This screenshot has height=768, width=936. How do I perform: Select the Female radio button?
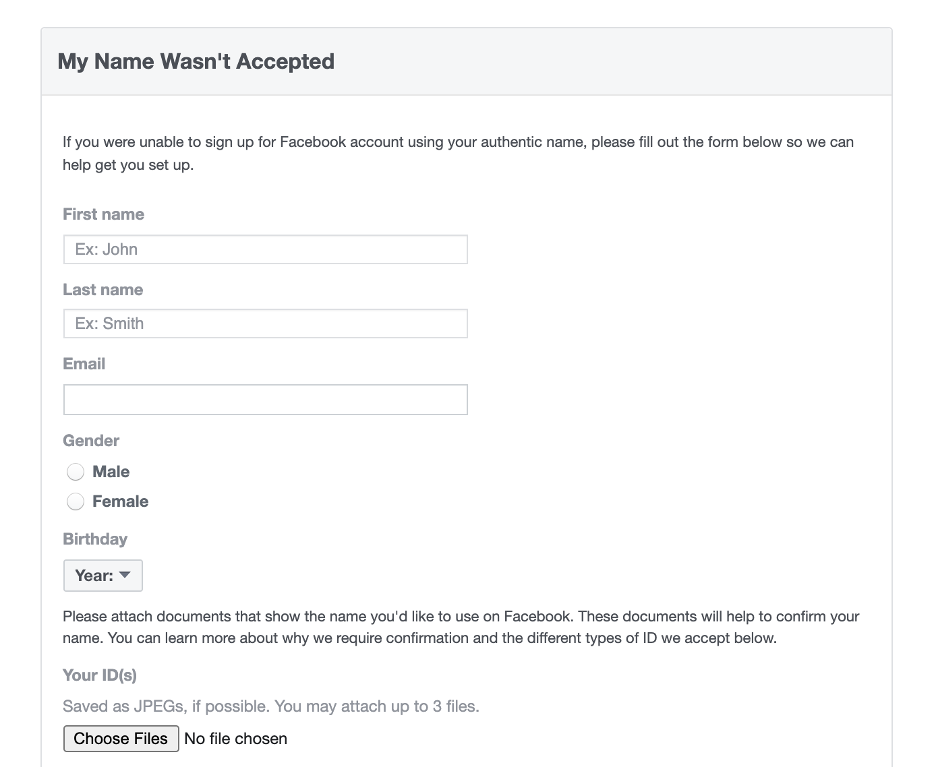click(x=75, y=502)
